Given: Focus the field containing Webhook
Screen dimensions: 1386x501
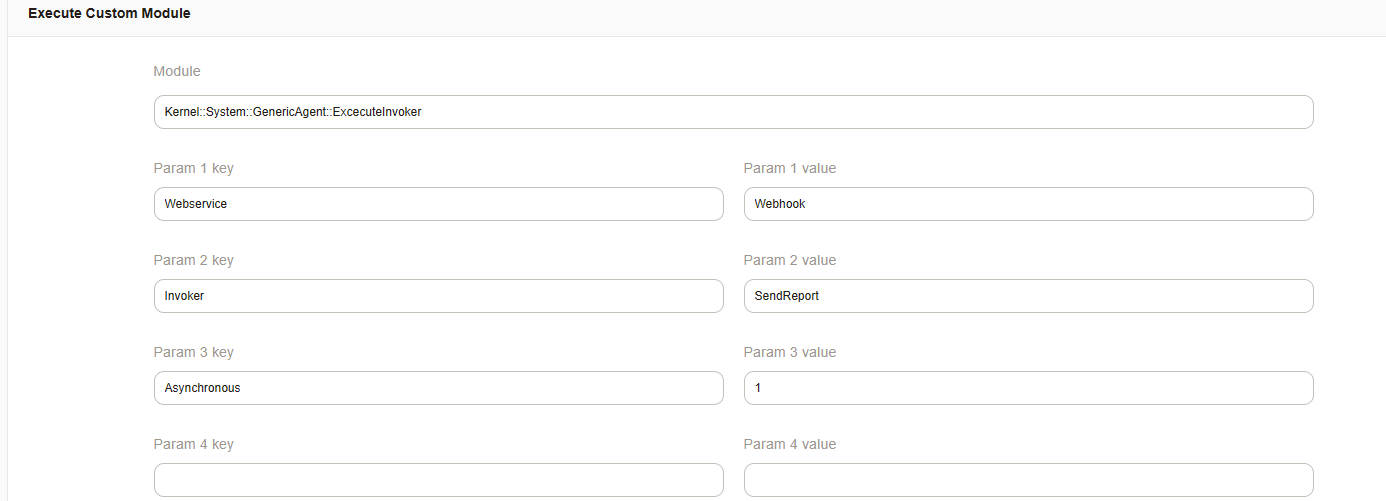Looking at the screenshot, I should pos(1028,204).
